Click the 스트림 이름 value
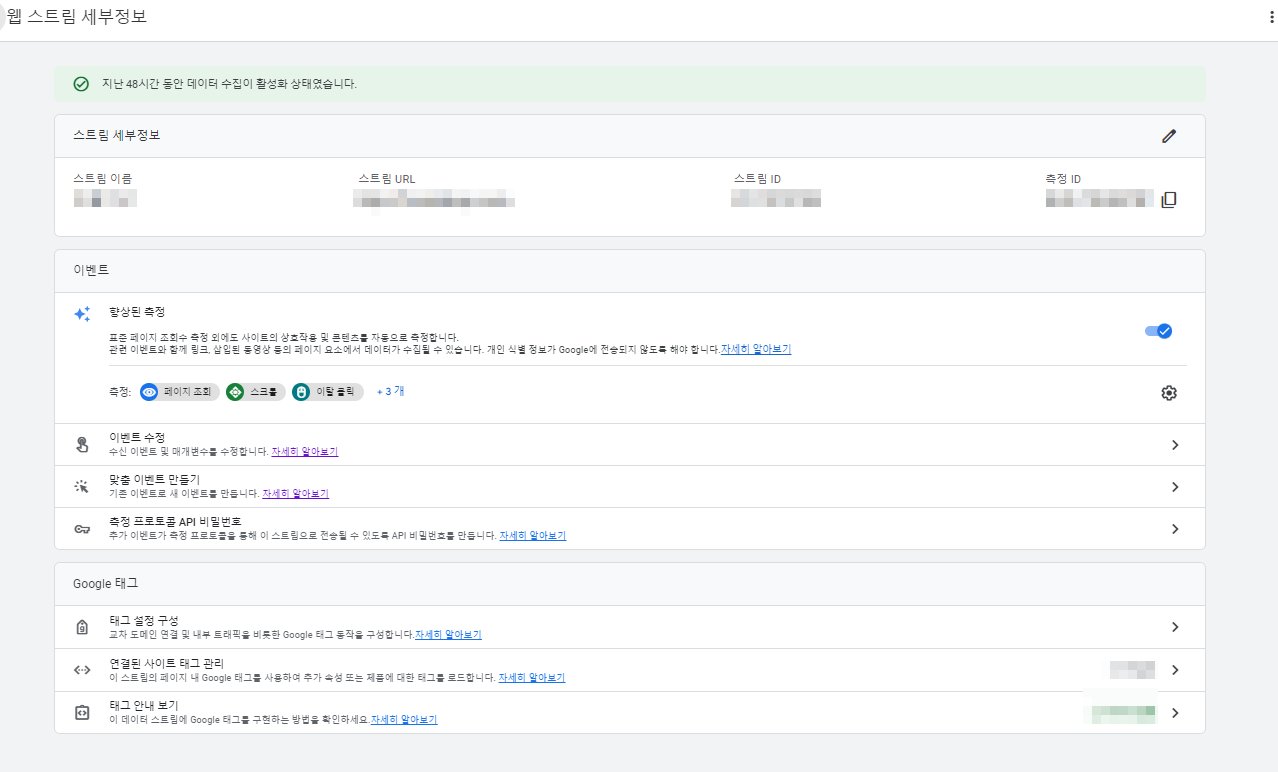Image resolution: width=1278 pixels, height=772 pixels. 105,198
